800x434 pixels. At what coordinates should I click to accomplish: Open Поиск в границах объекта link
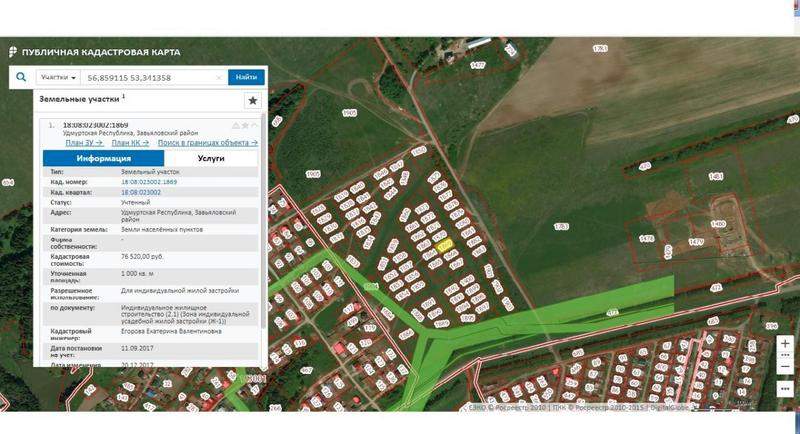pos(208,143)
